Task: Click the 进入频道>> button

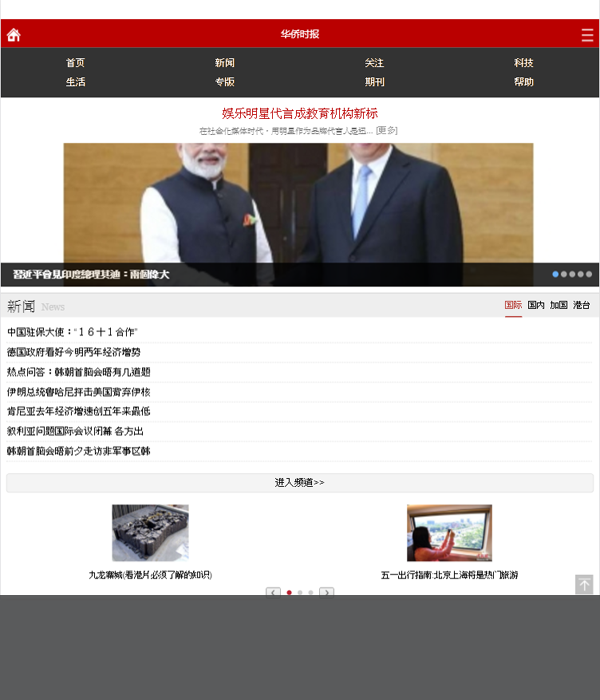Action: coord(300,483)
